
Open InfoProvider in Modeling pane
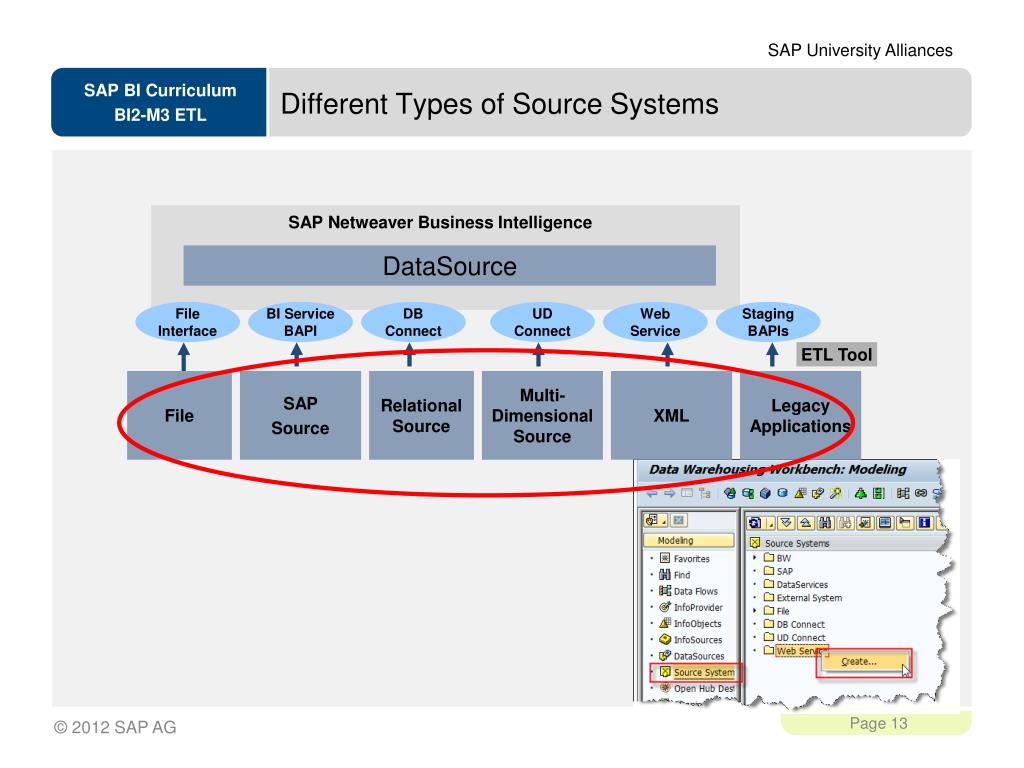tap(691, 607)
